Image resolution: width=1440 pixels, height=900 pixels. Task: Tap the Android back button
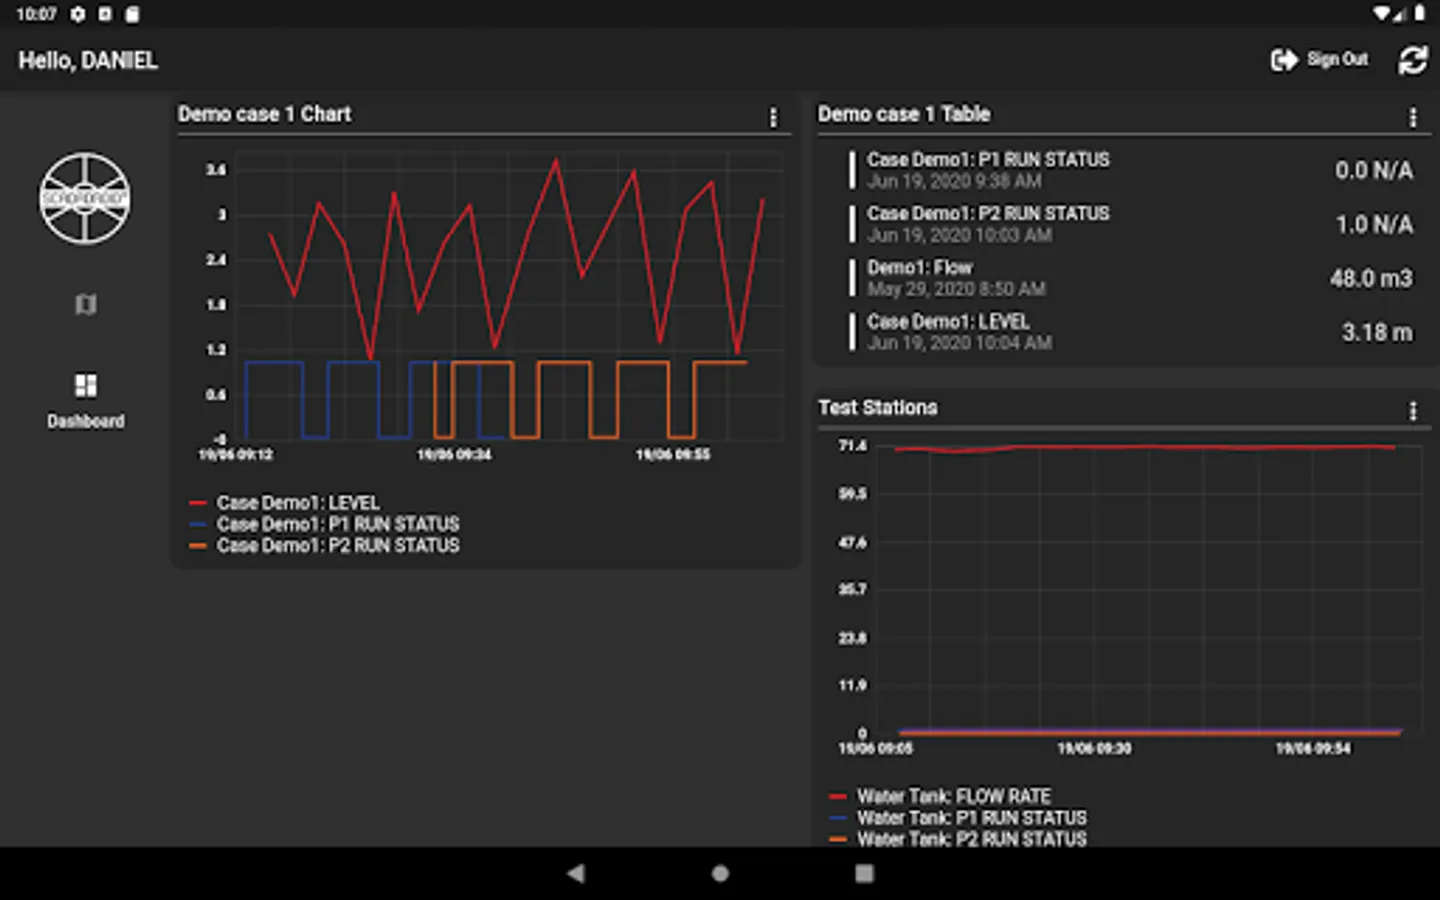pyautogui.click(x=576, y=873)
